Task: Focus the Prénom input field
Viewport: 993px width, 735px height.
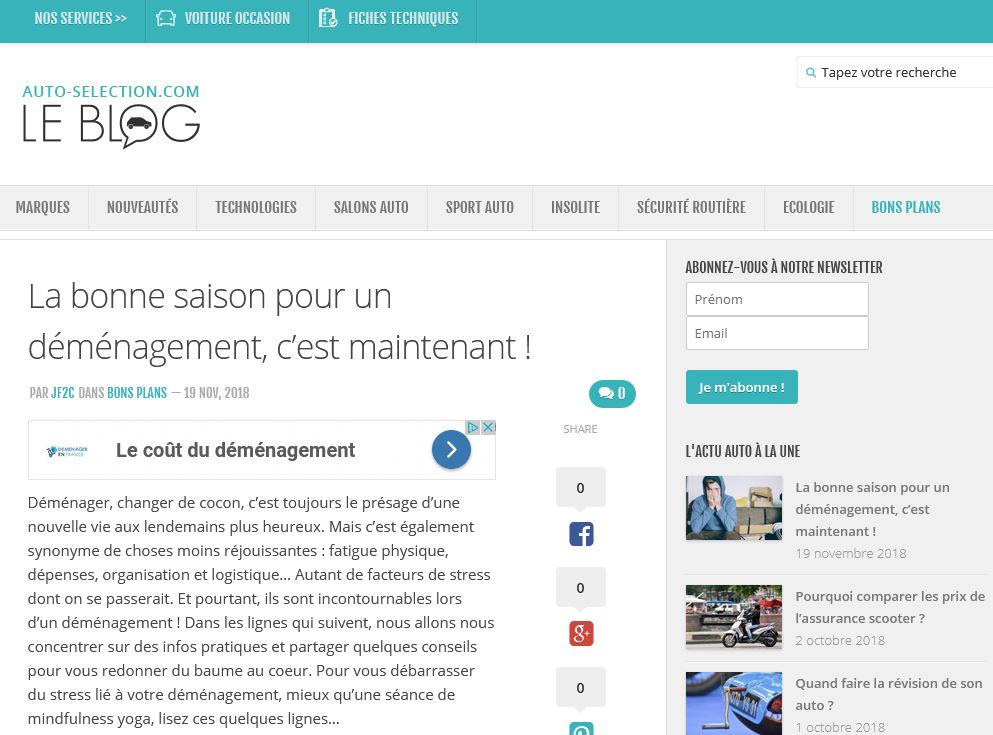Action: (777, 299)
